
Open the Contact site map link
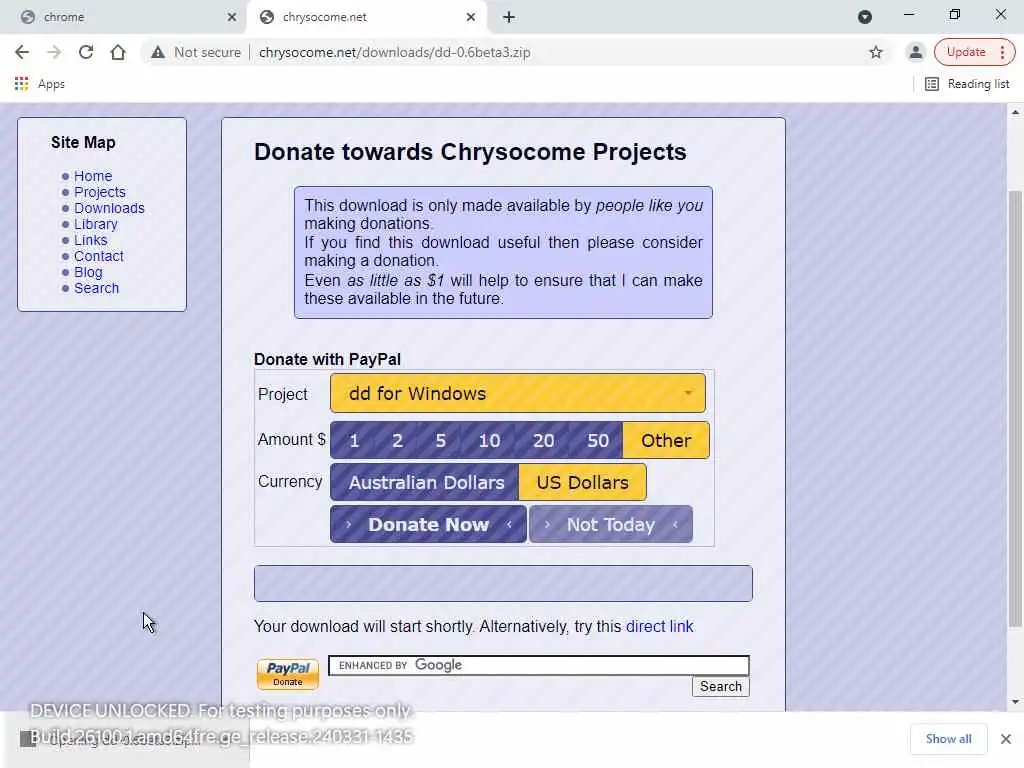[x=99, y=256]
